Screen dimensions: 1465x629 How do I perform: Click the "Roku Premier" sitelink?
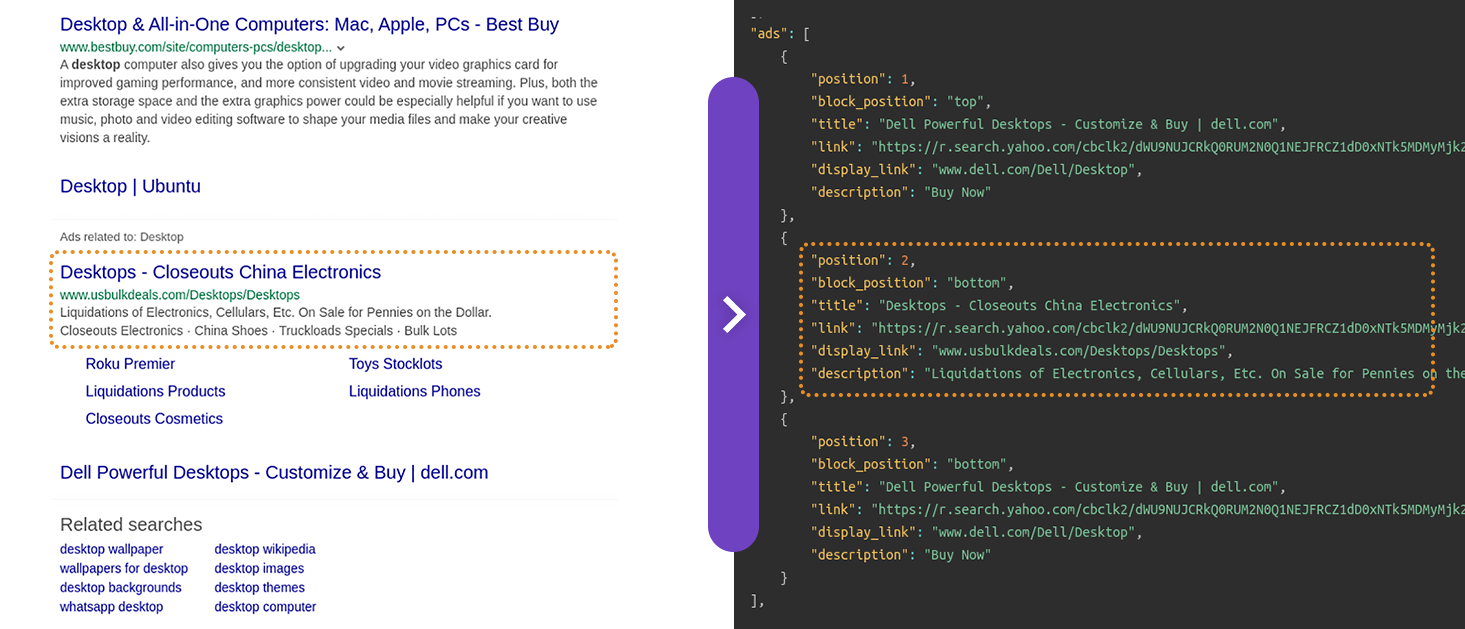click(129, 364)
